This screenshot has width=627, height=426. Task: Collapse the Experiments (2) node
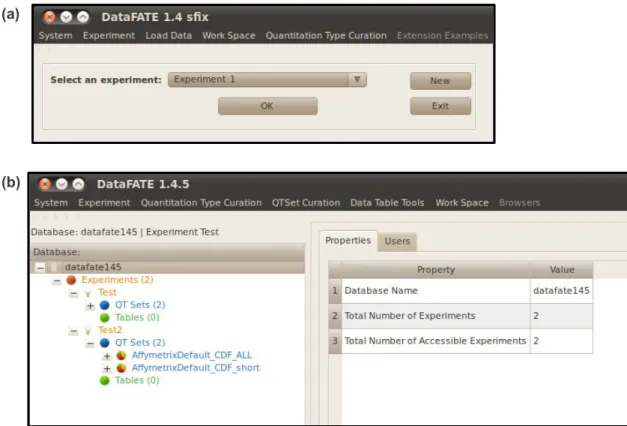coord(57,281)
